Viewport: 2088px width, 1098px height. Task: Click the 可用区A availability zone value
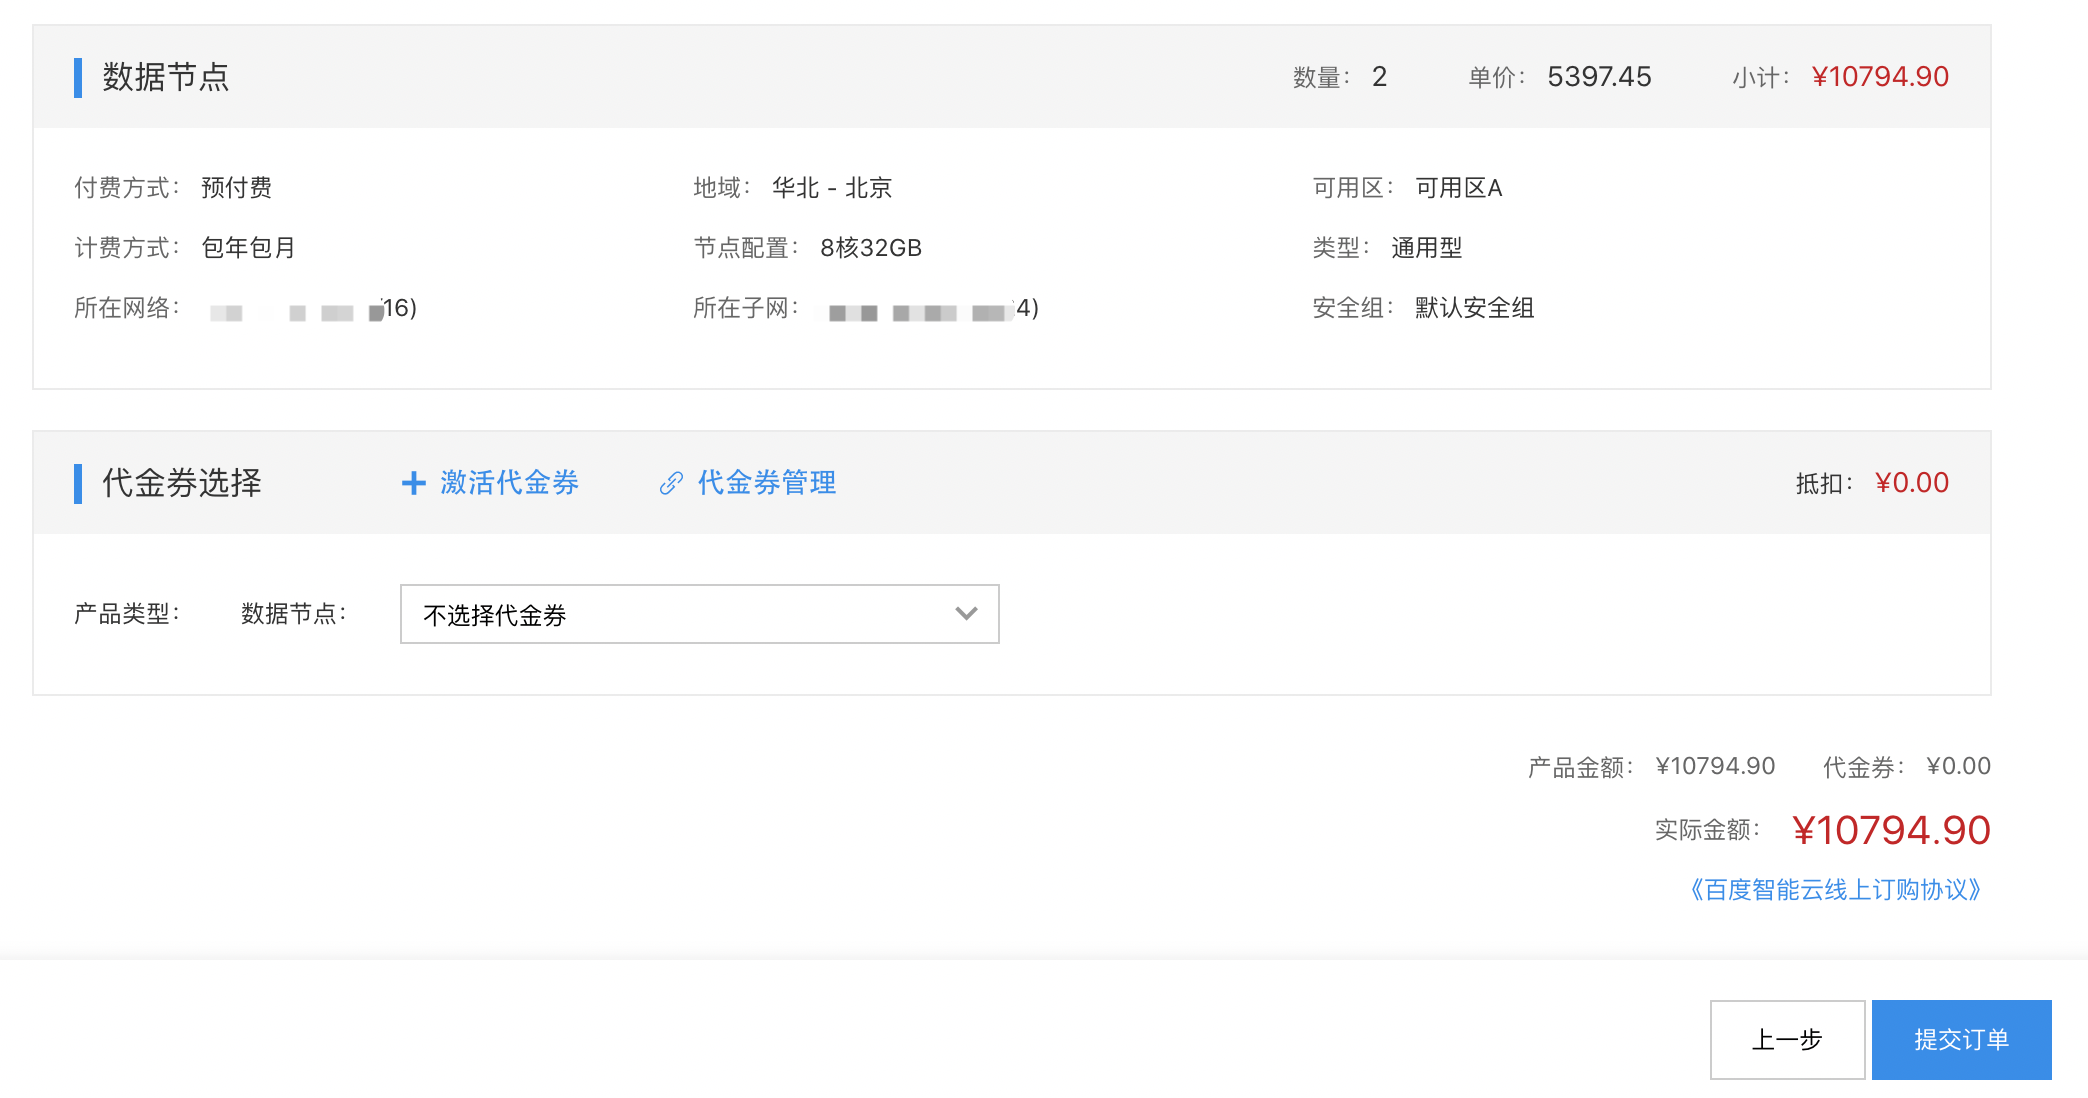(1458, 188)
